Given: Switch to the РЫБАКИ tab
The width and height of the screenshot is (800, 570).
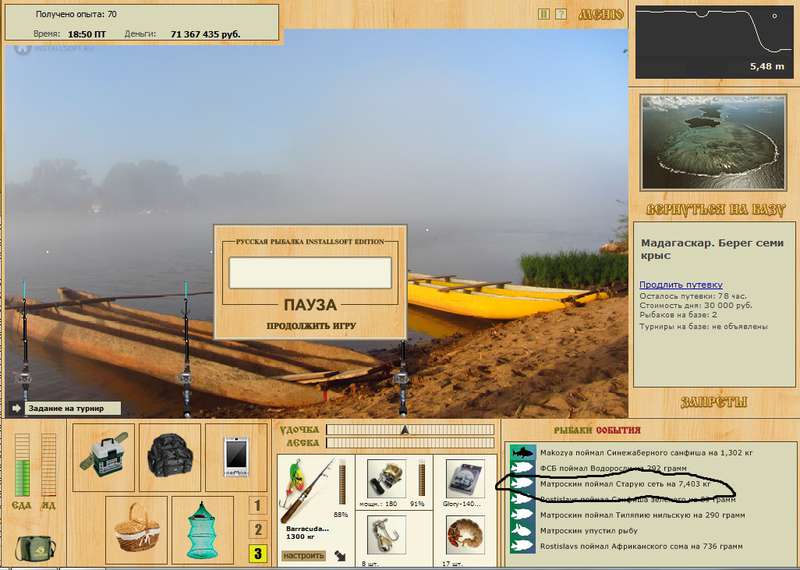Looking at the screenshot, I should click(573, 430).
